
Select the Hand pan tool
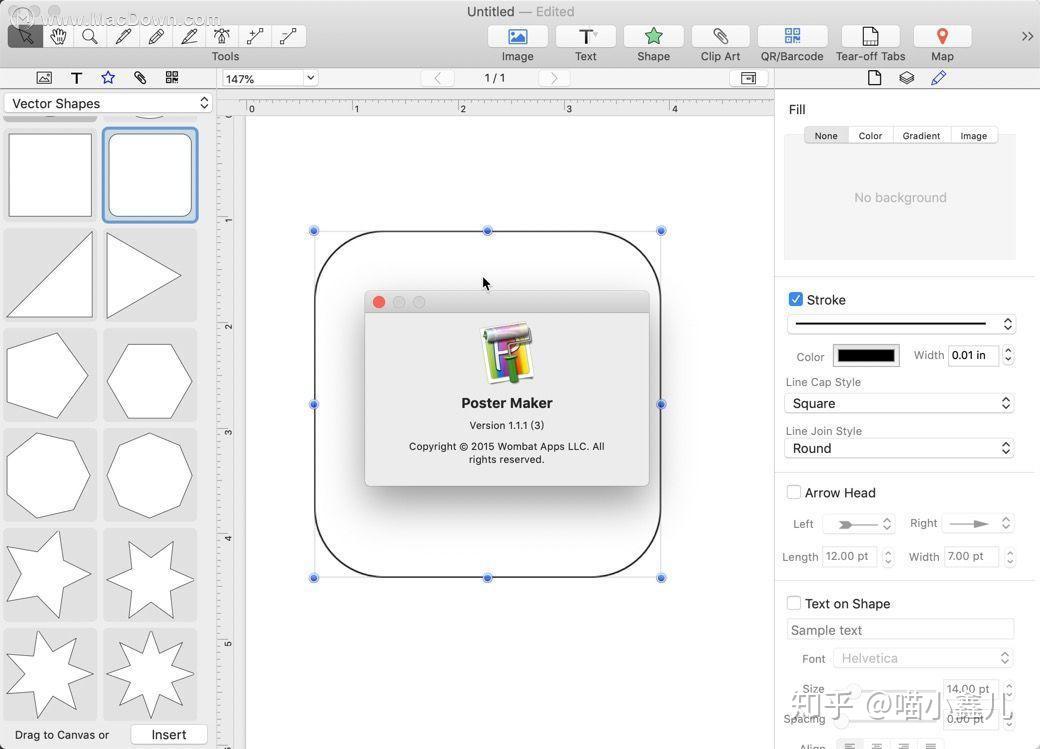point(58,37)
